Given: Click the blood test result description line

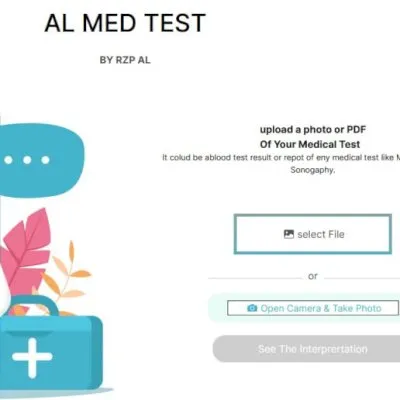Looking at the screenshot, I should coord(281,157).
